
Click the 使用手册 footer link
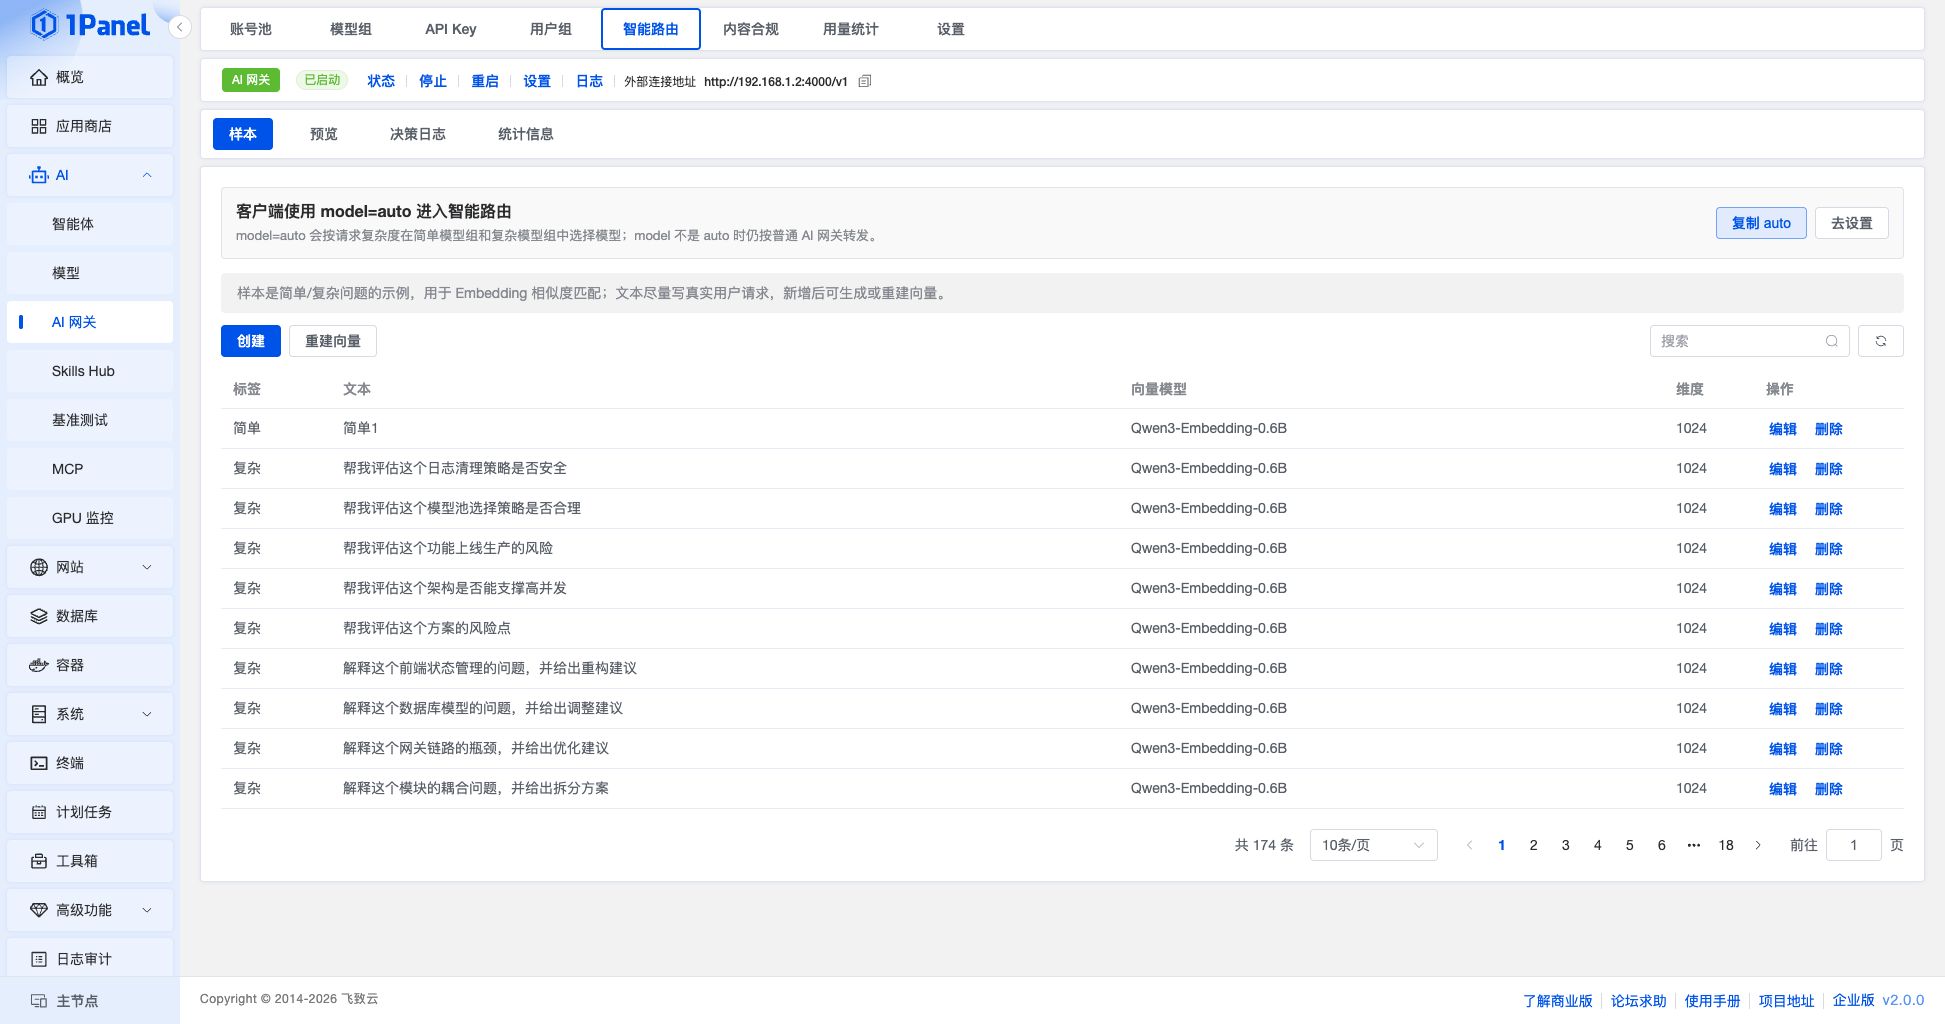(x=1712, y=1001)
